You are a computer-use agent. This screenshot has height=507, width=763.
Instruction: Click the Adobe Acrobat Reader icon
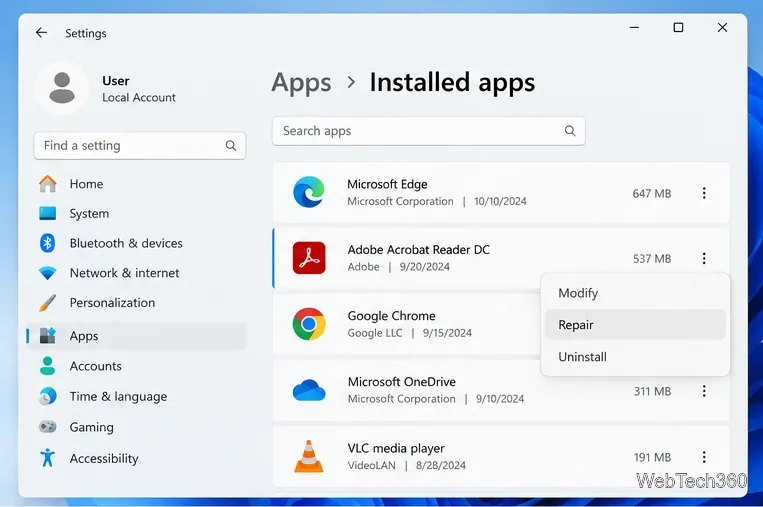click(309, 258)
